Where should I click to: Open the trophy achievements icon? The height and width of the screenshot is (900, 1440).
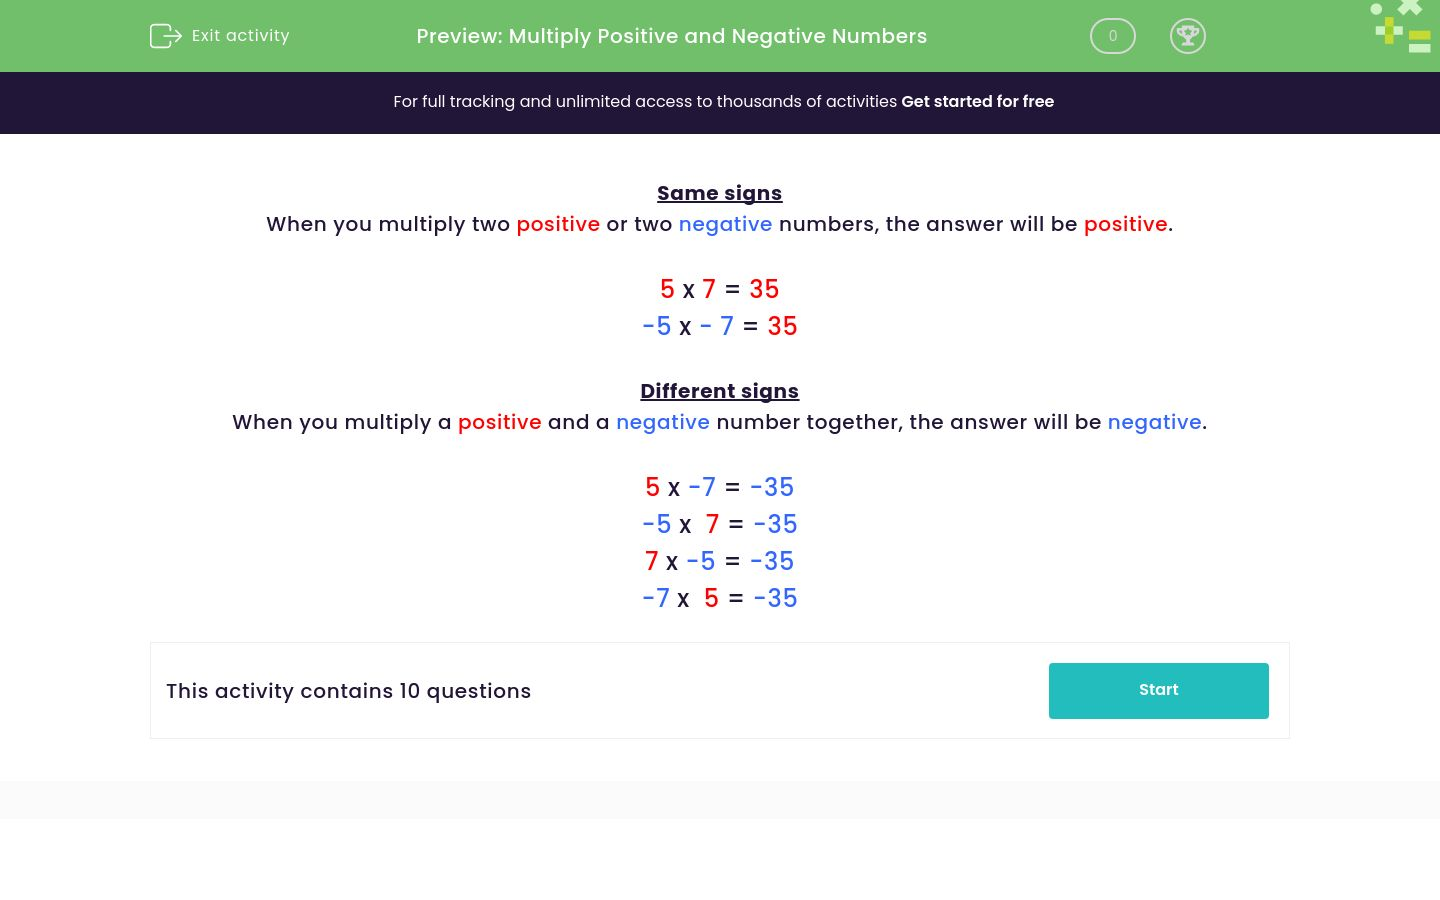coord(1188,36)
